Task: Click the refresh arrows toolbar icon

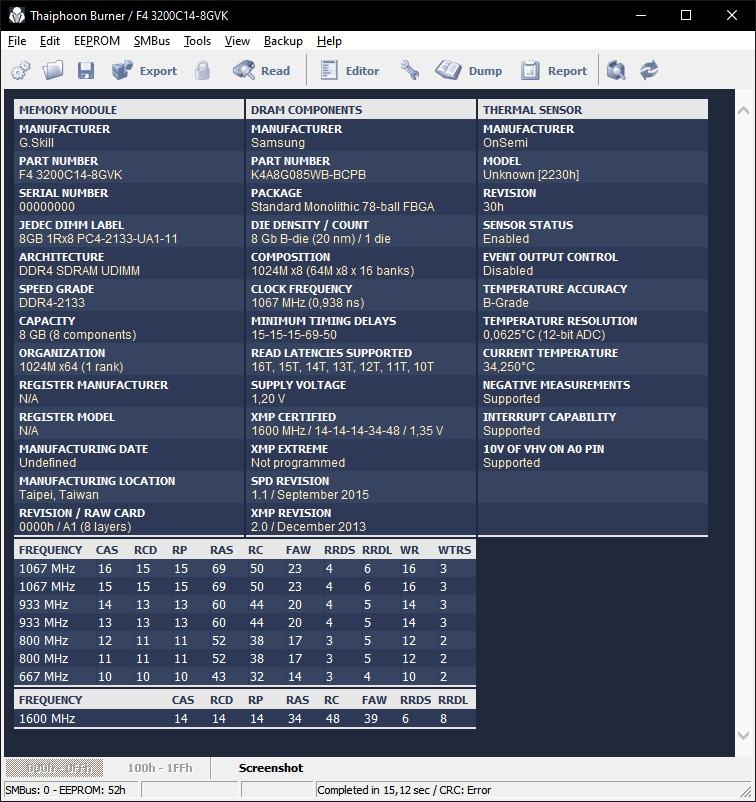Action: [649, 70]
